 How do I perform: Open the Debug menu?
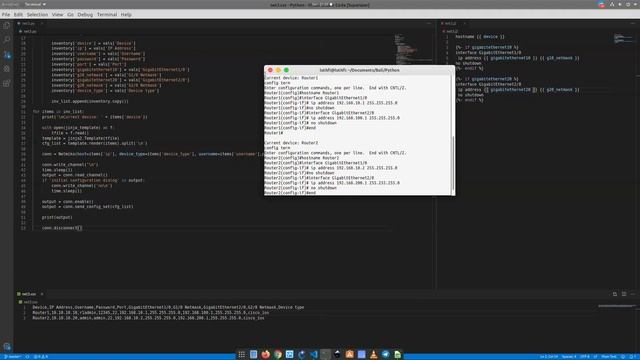85,14
